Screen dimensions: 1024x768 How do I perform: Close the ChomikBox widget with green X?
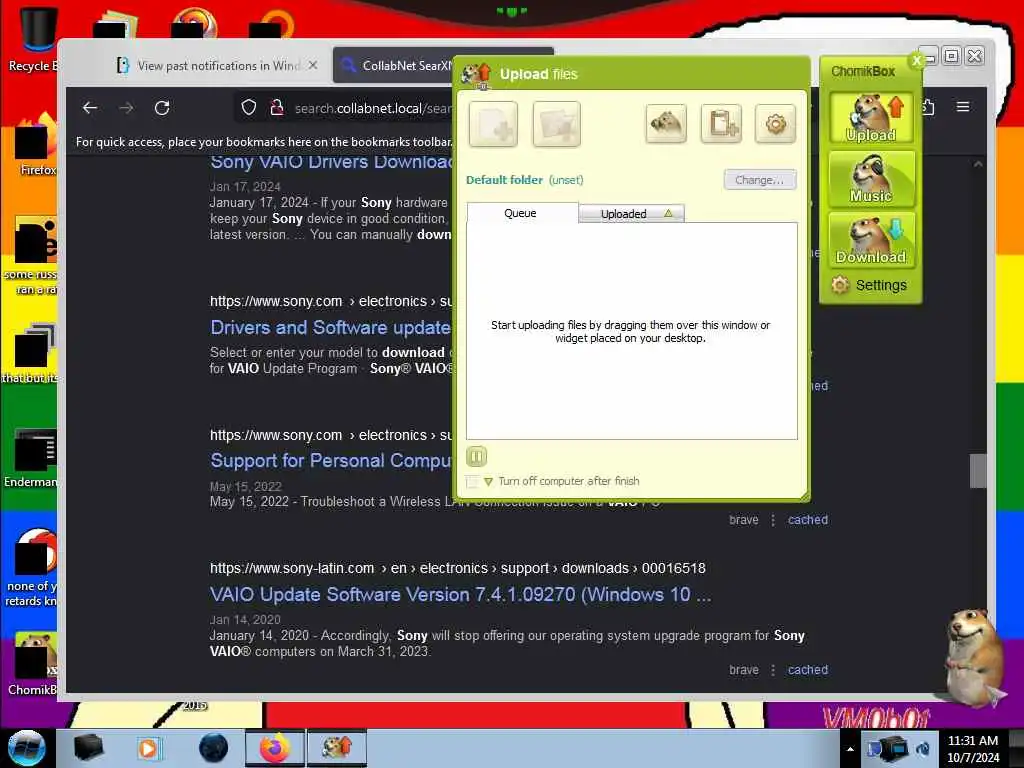917,60
